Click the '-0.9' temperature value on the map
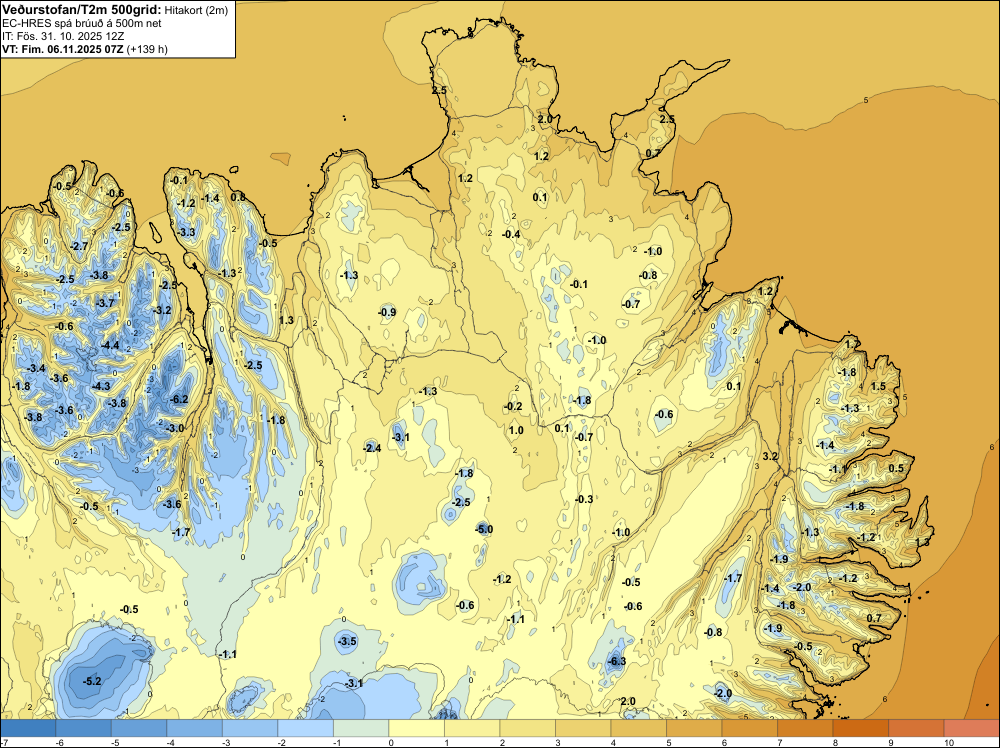 (387, 312)
